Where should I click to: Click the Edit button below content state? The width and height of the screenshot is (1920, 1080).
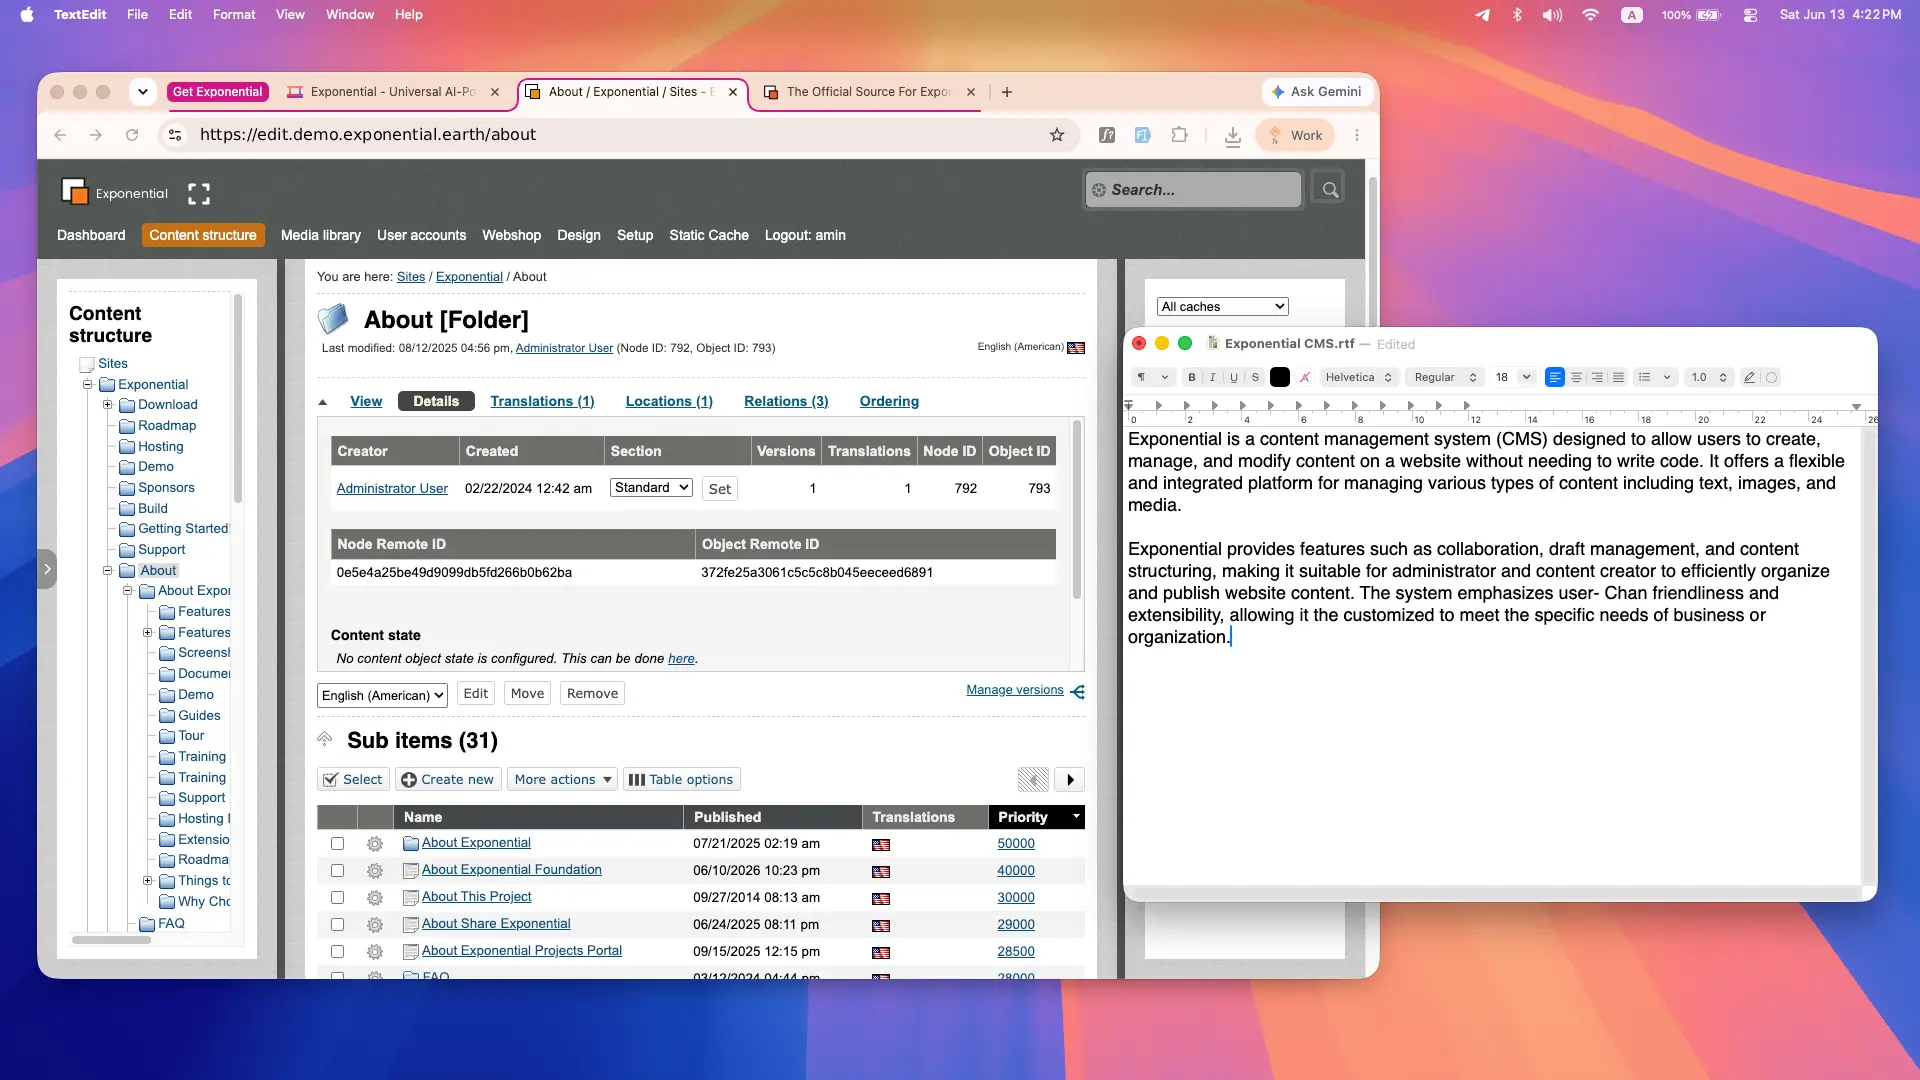[x=476, y=694]
